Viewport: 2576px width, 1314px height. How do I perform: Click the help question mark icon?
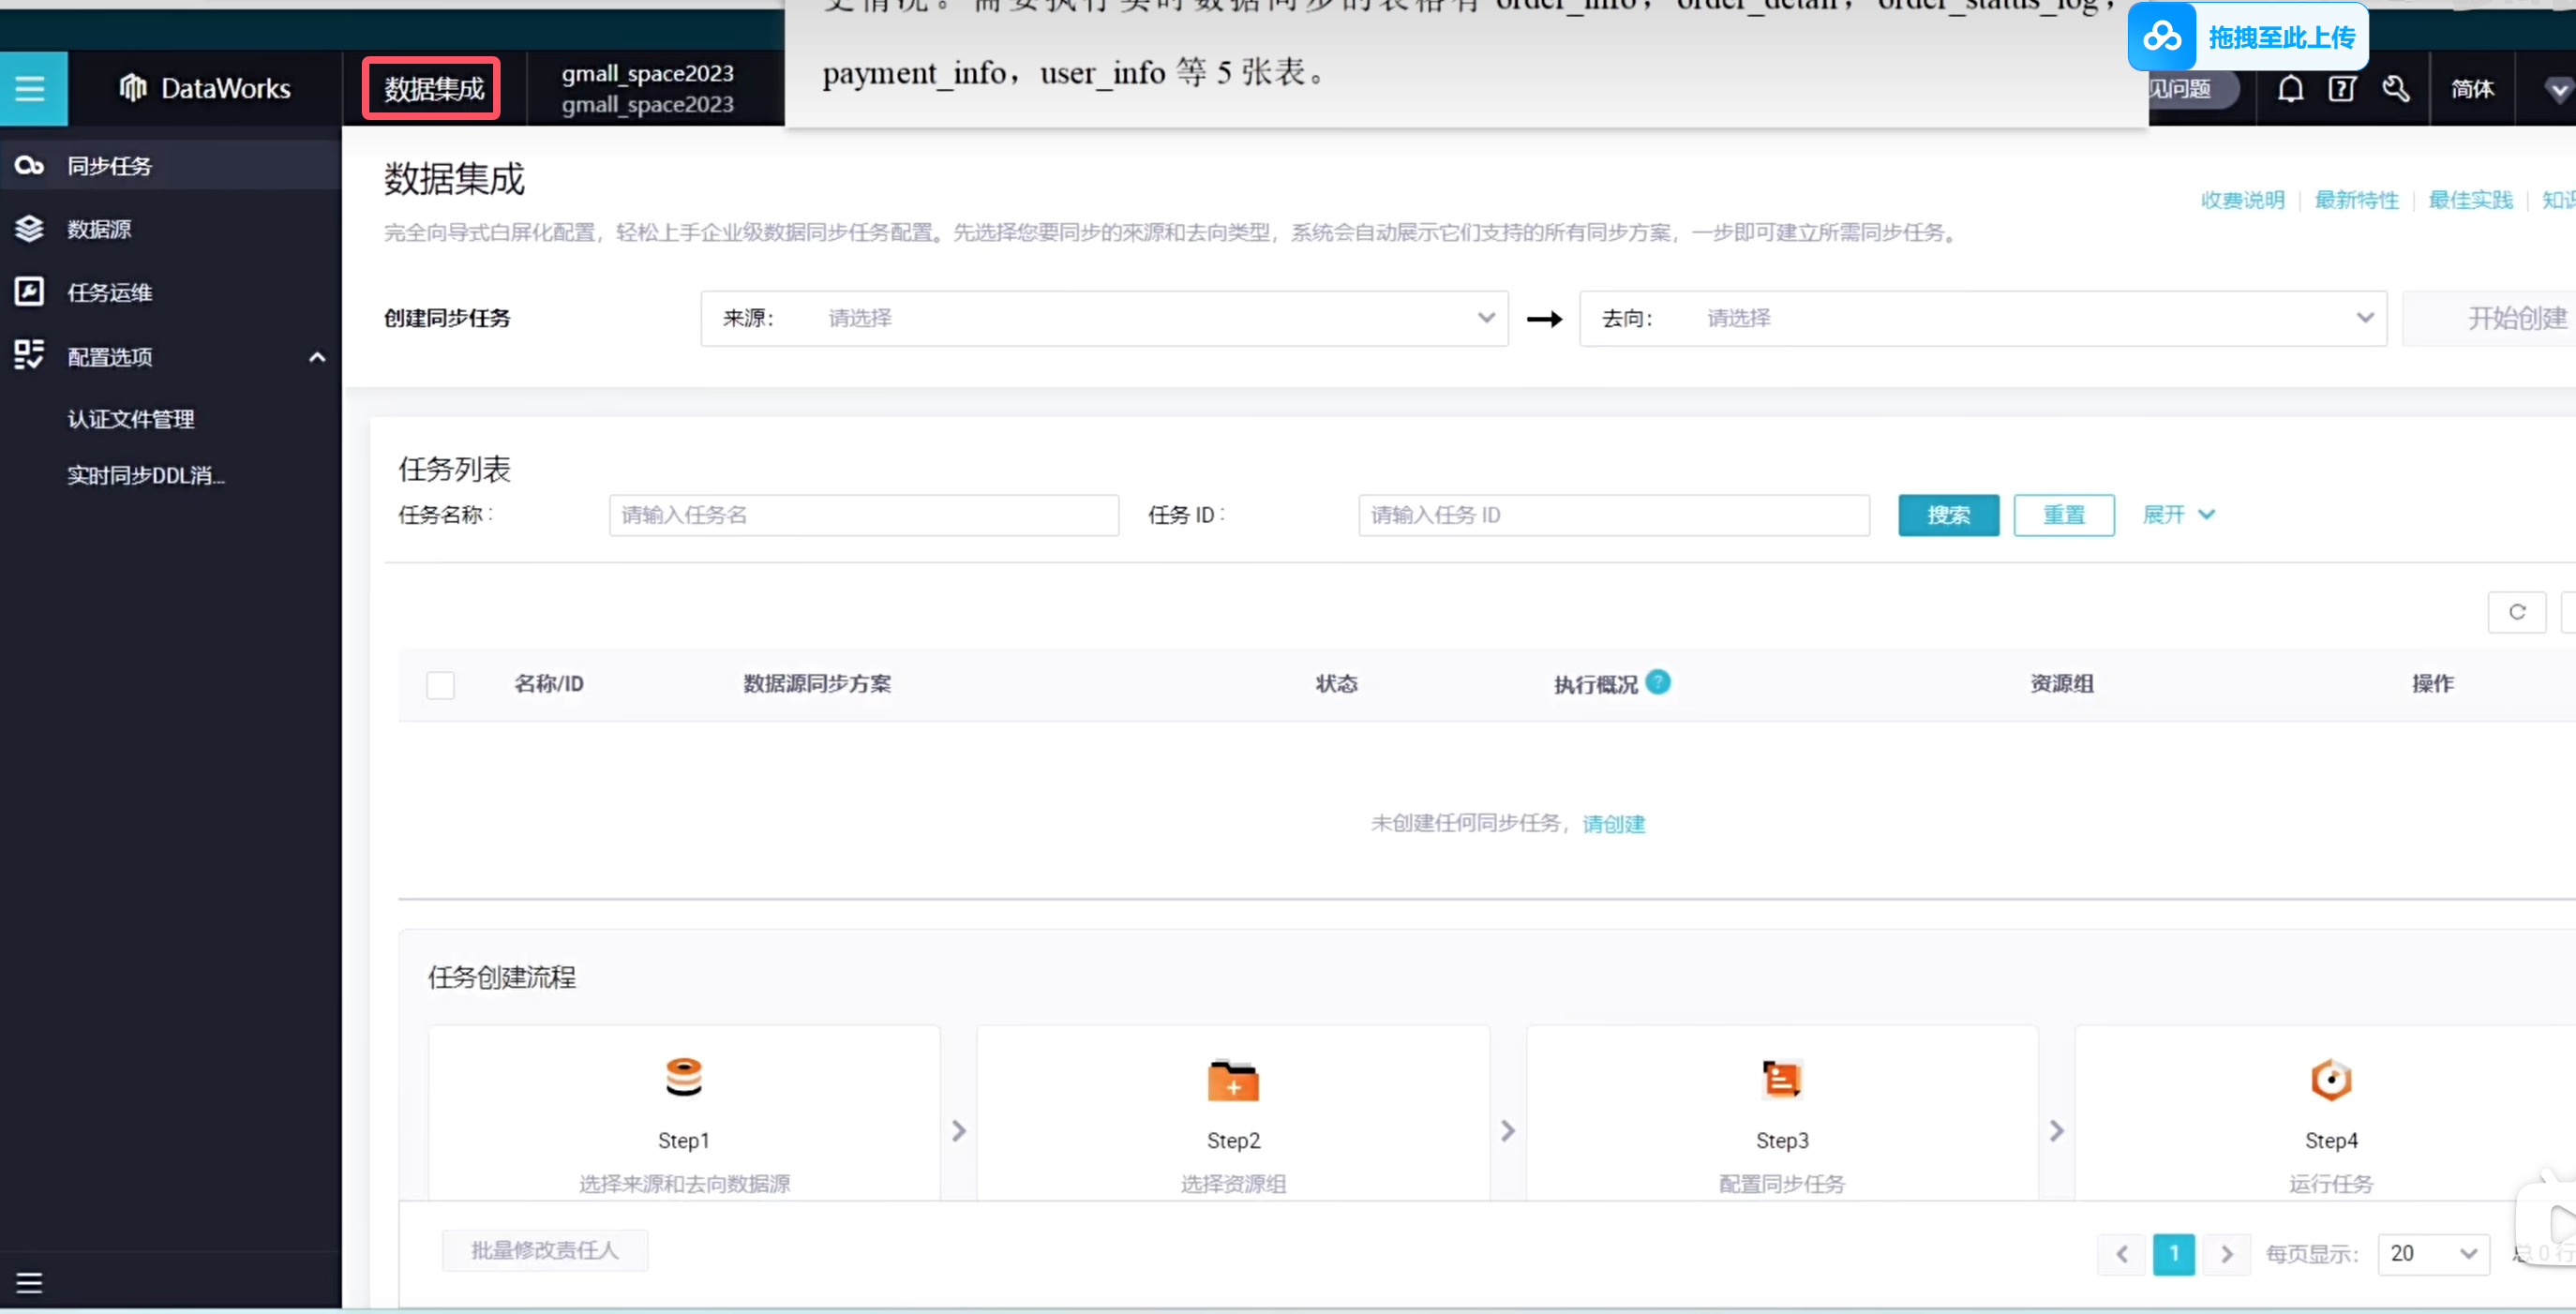tap(2342, 89)
